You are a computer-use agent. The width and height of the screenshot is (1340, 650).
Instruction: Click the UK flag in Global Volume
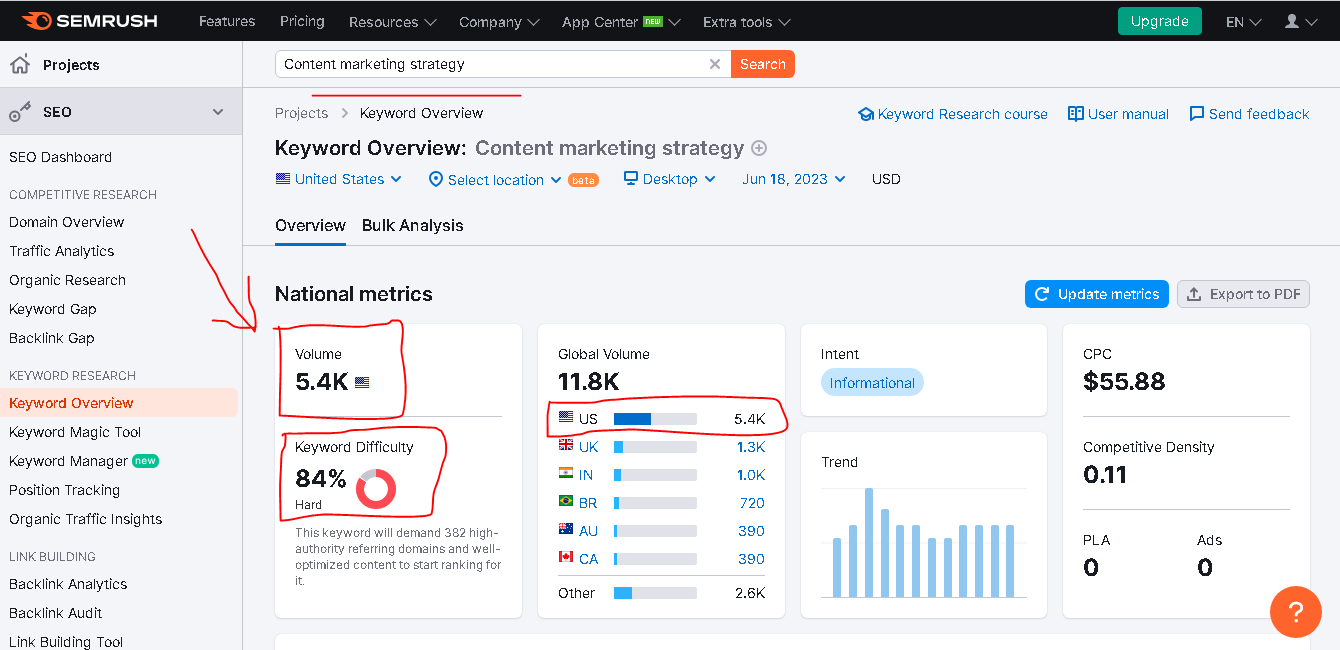click(x=566, y=446)
